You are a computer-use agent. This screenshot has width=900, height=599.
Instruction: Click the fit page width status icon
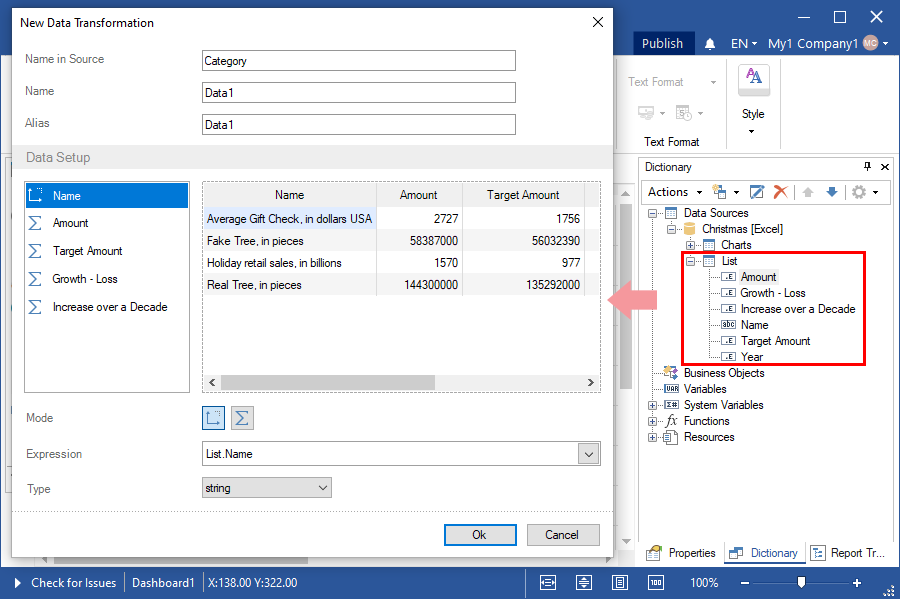click(548, 583)
